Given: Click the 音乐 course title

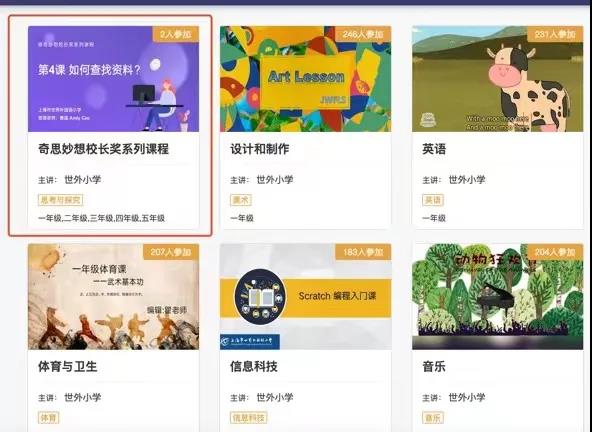Looking at the screenshot, I should (x=434, y=366).
